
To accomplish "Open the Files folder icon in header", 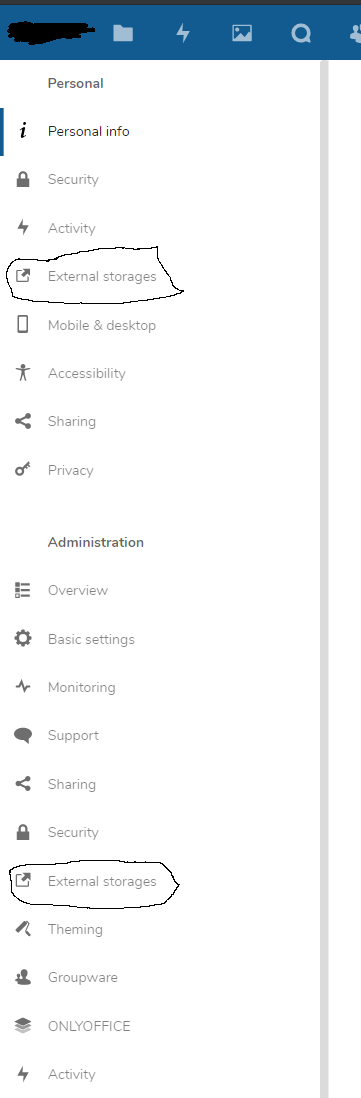I will click(123, 33).
